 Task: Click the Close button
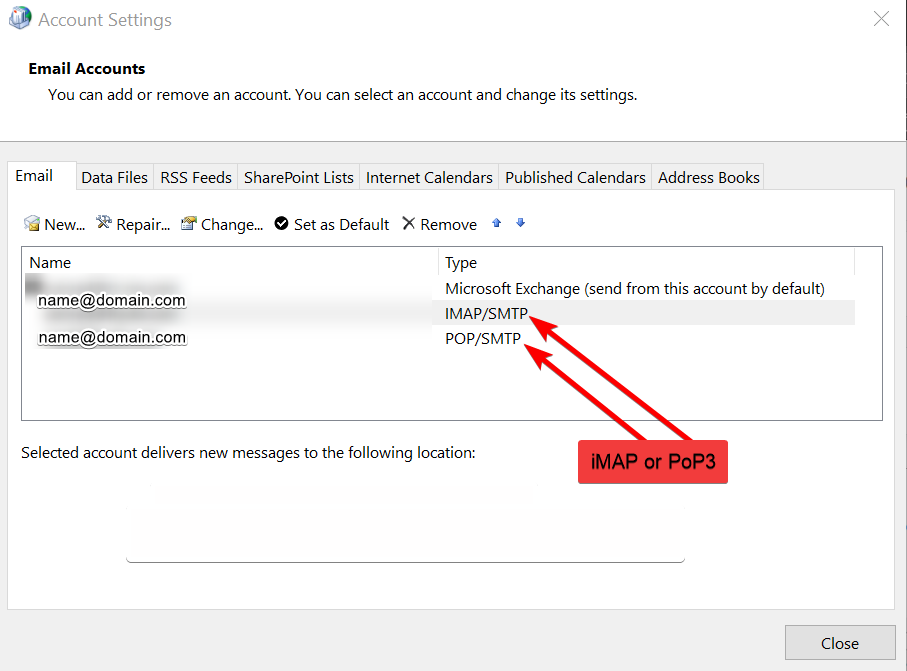click(840, 643)
